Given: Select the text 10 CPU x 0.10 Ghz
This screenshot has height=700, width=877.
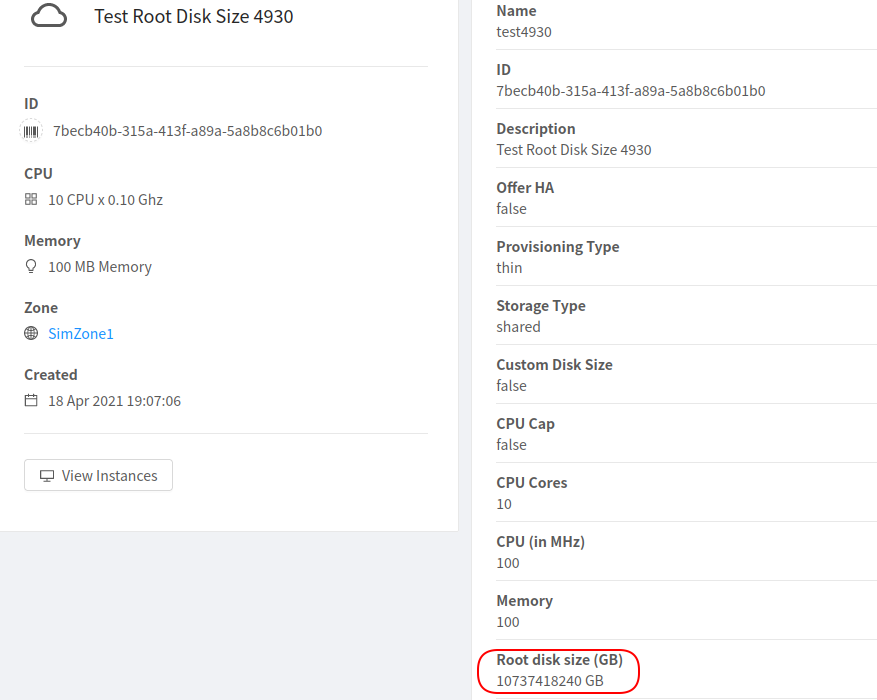Looking at the screenshot, I should click(x=106, y=200).
